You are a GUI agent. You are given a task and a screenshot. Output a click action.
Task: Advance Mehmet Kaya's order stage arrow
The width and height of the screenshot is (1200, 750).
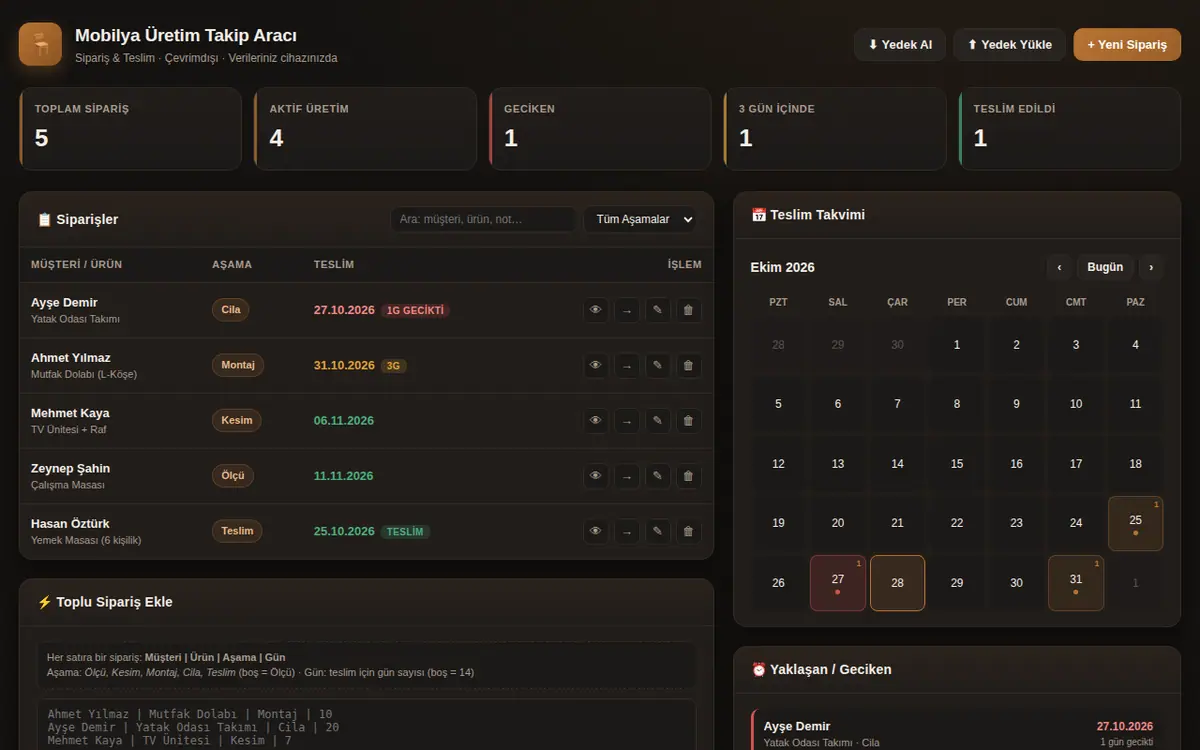point(627,421)
